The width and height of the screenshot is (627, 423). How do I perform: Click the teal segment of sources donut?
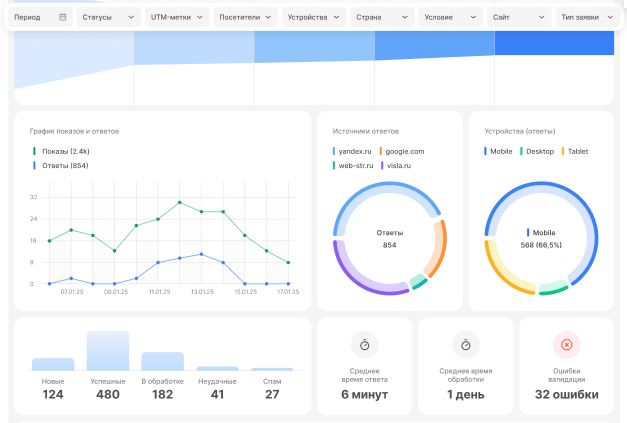pos(418,282)
